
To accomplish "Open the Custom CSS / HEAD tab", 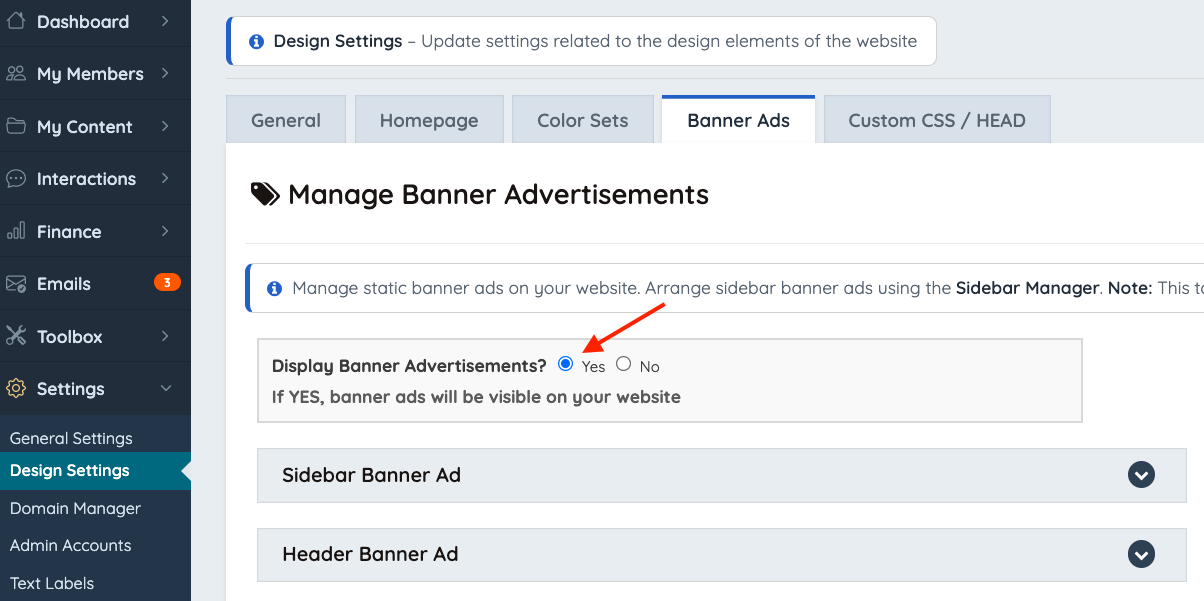I will (937, 120).
